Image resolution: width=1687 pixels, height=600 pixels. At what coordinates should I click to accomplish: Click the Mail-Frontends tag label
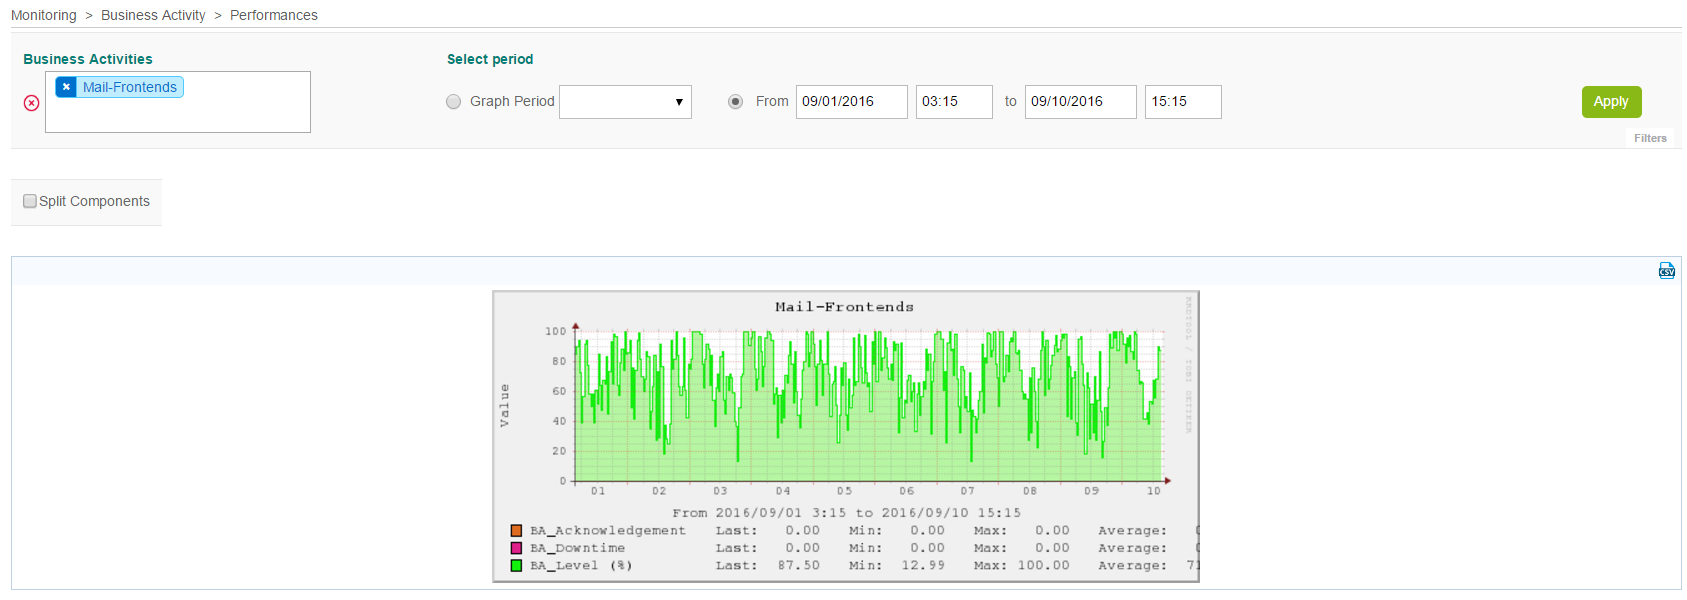(130, 87)
